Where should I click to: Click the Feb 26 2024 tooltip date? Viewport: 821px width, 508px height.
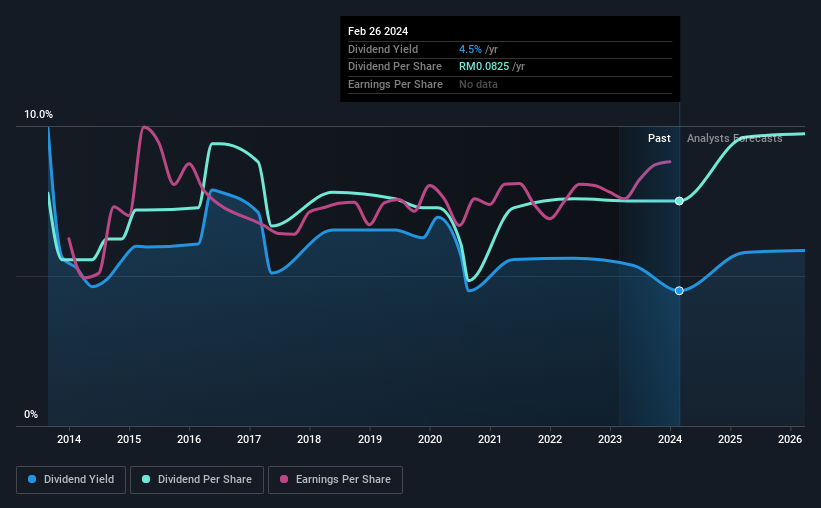(x=378, y=31)
